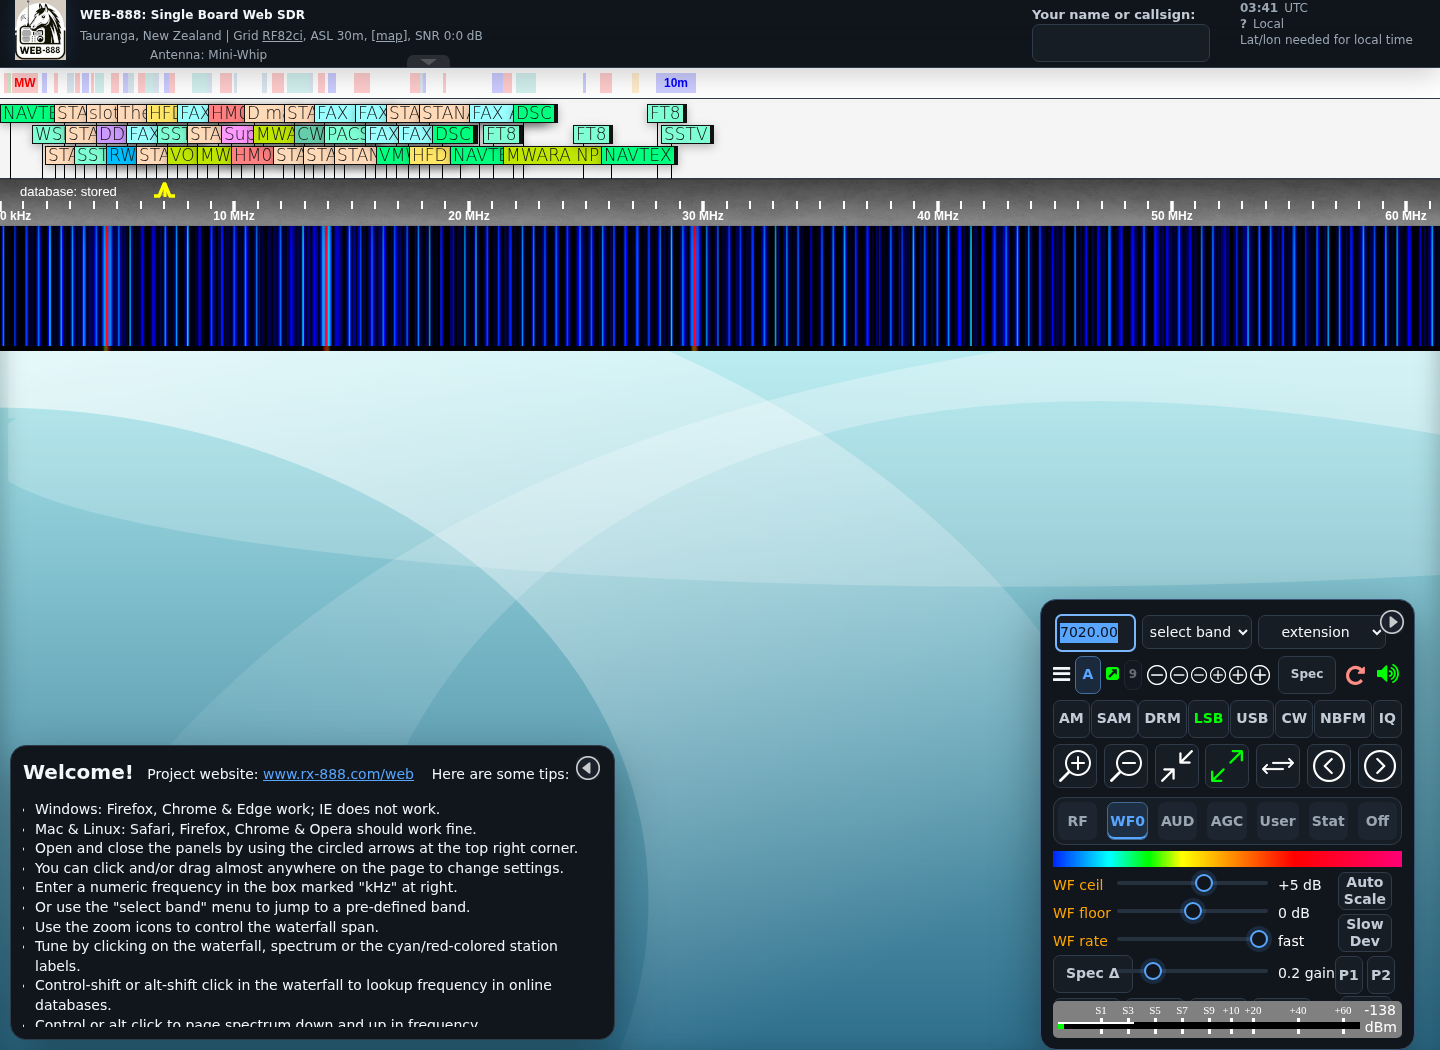
Task: Click the Spec button beside the reload icon
Action: [1307, 674]
